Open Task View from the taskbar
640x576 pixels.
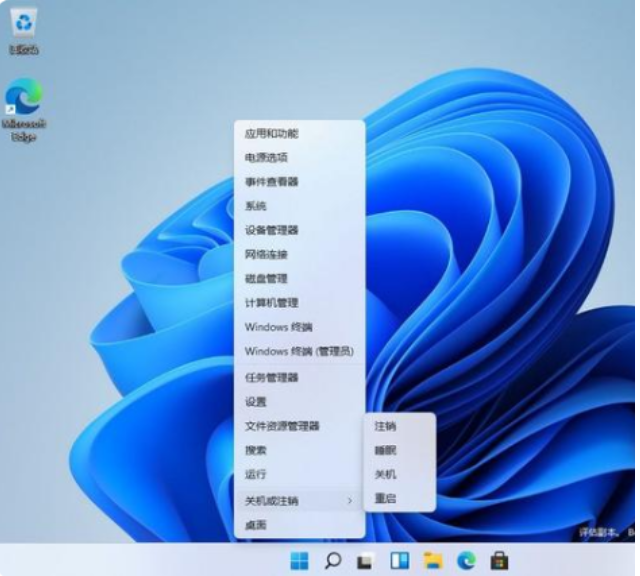[x=366, y=561]
